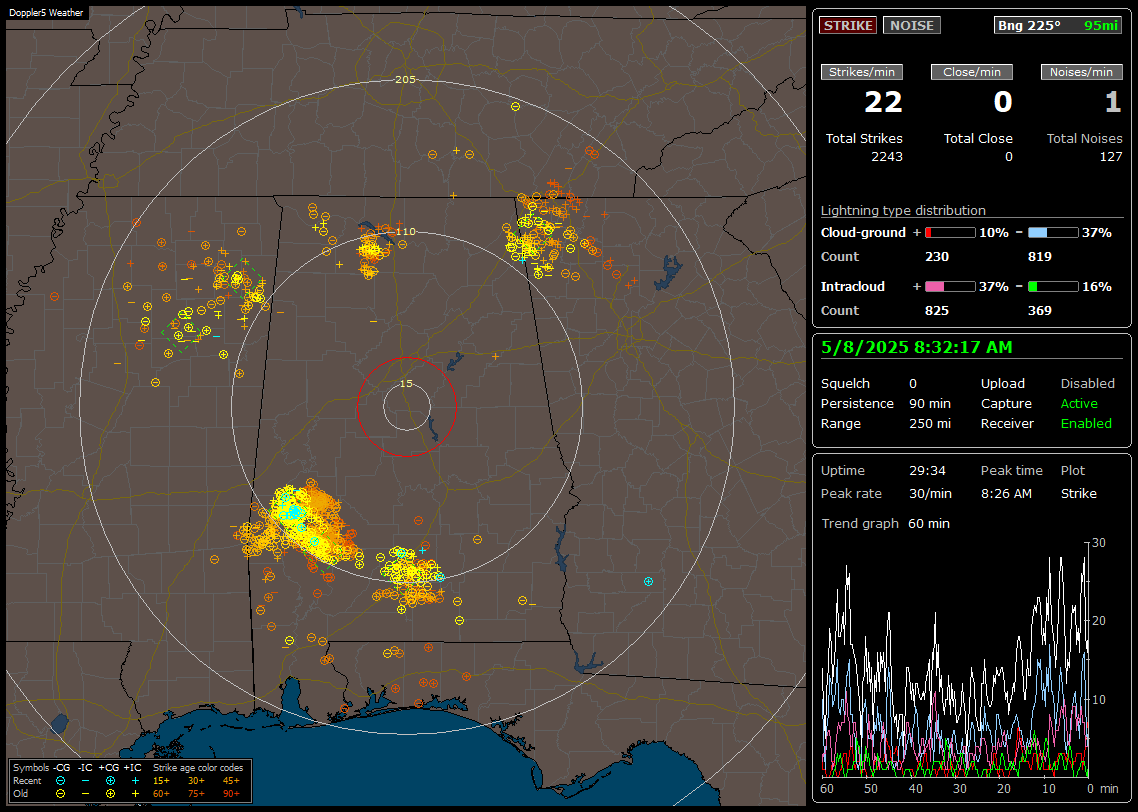The width and height of the screenshot is (1138, 812).
Task: Click the intracloud negative count 369
Action: tap(1040, 311)
